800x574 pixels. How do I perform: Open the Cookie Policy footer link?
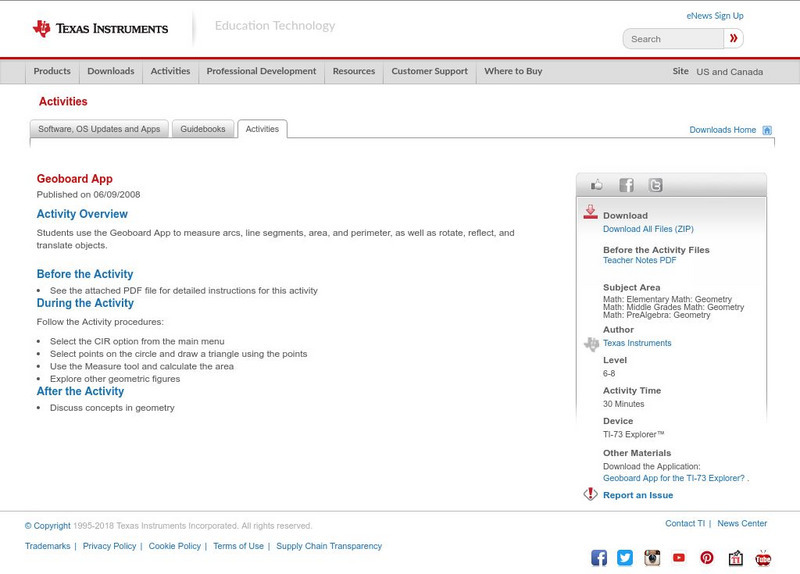click(x=174, y=546)
